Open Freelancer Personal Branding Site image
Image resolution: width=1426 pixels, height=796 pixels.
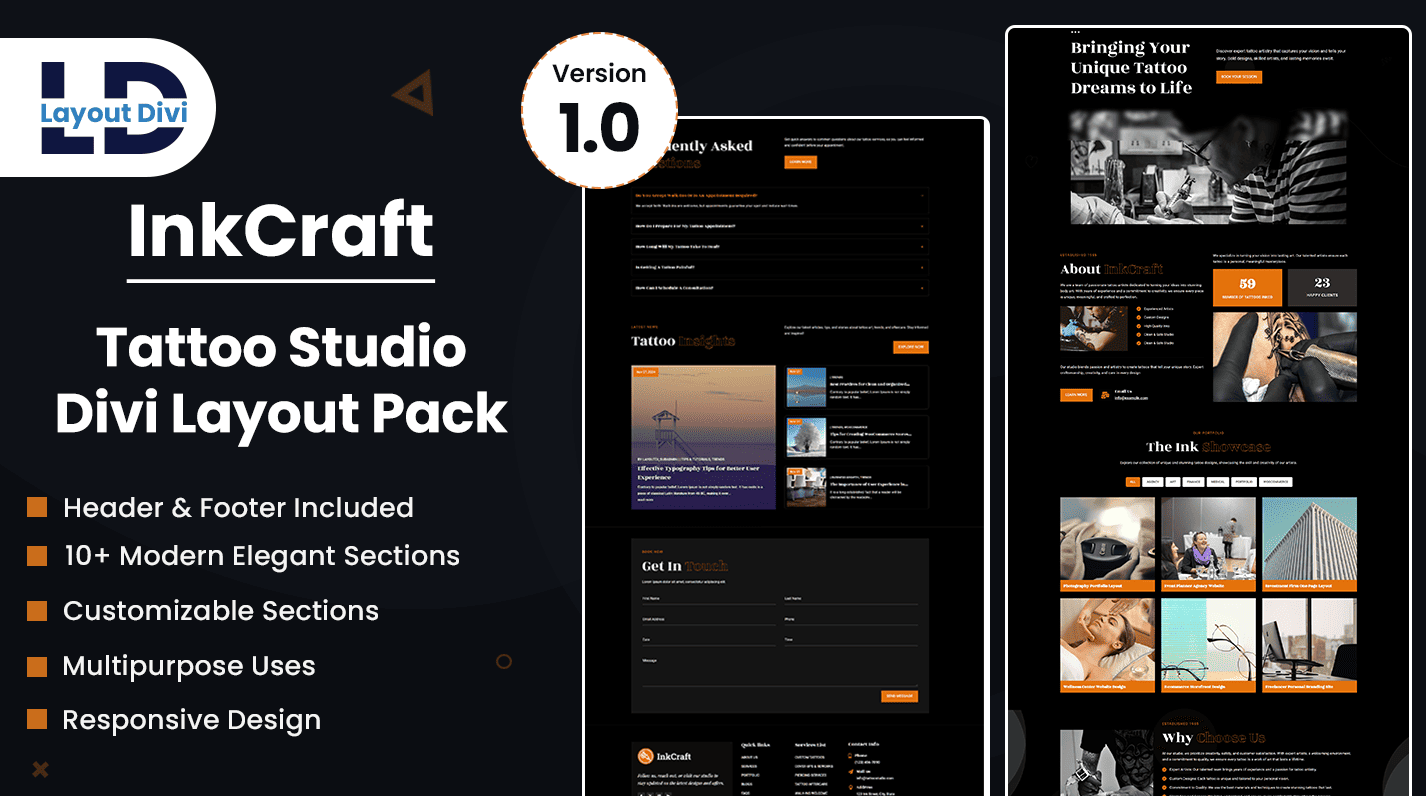[1309, 645]
